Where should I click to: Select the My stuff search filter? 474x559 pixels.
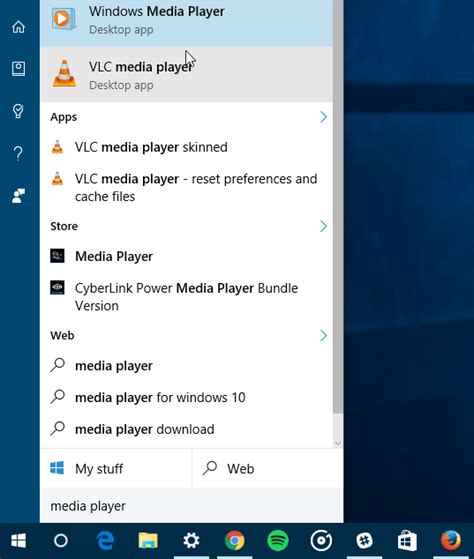(x=116, y=468)
